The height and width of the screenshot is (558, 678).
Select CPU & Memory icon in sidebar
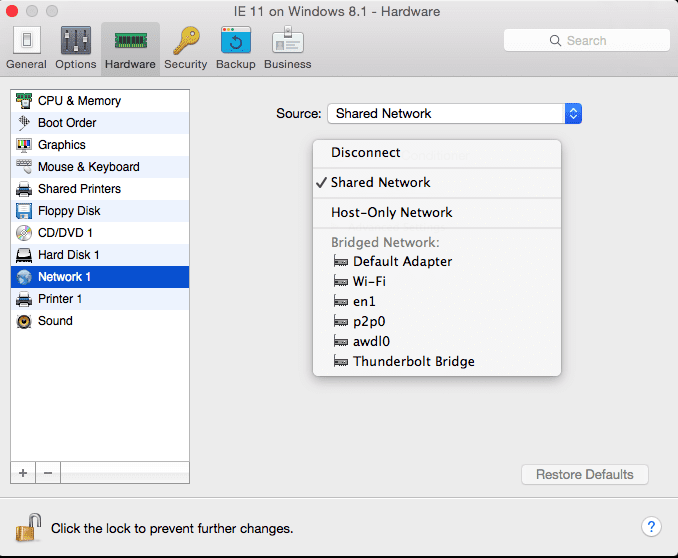tap(24, 101)
